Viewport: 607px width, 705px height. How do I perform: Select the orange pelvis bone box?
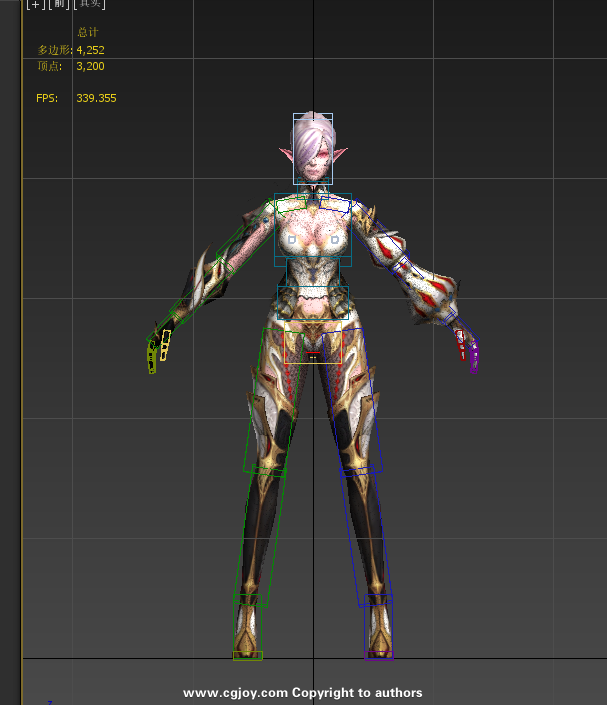(x=313, y=340)
